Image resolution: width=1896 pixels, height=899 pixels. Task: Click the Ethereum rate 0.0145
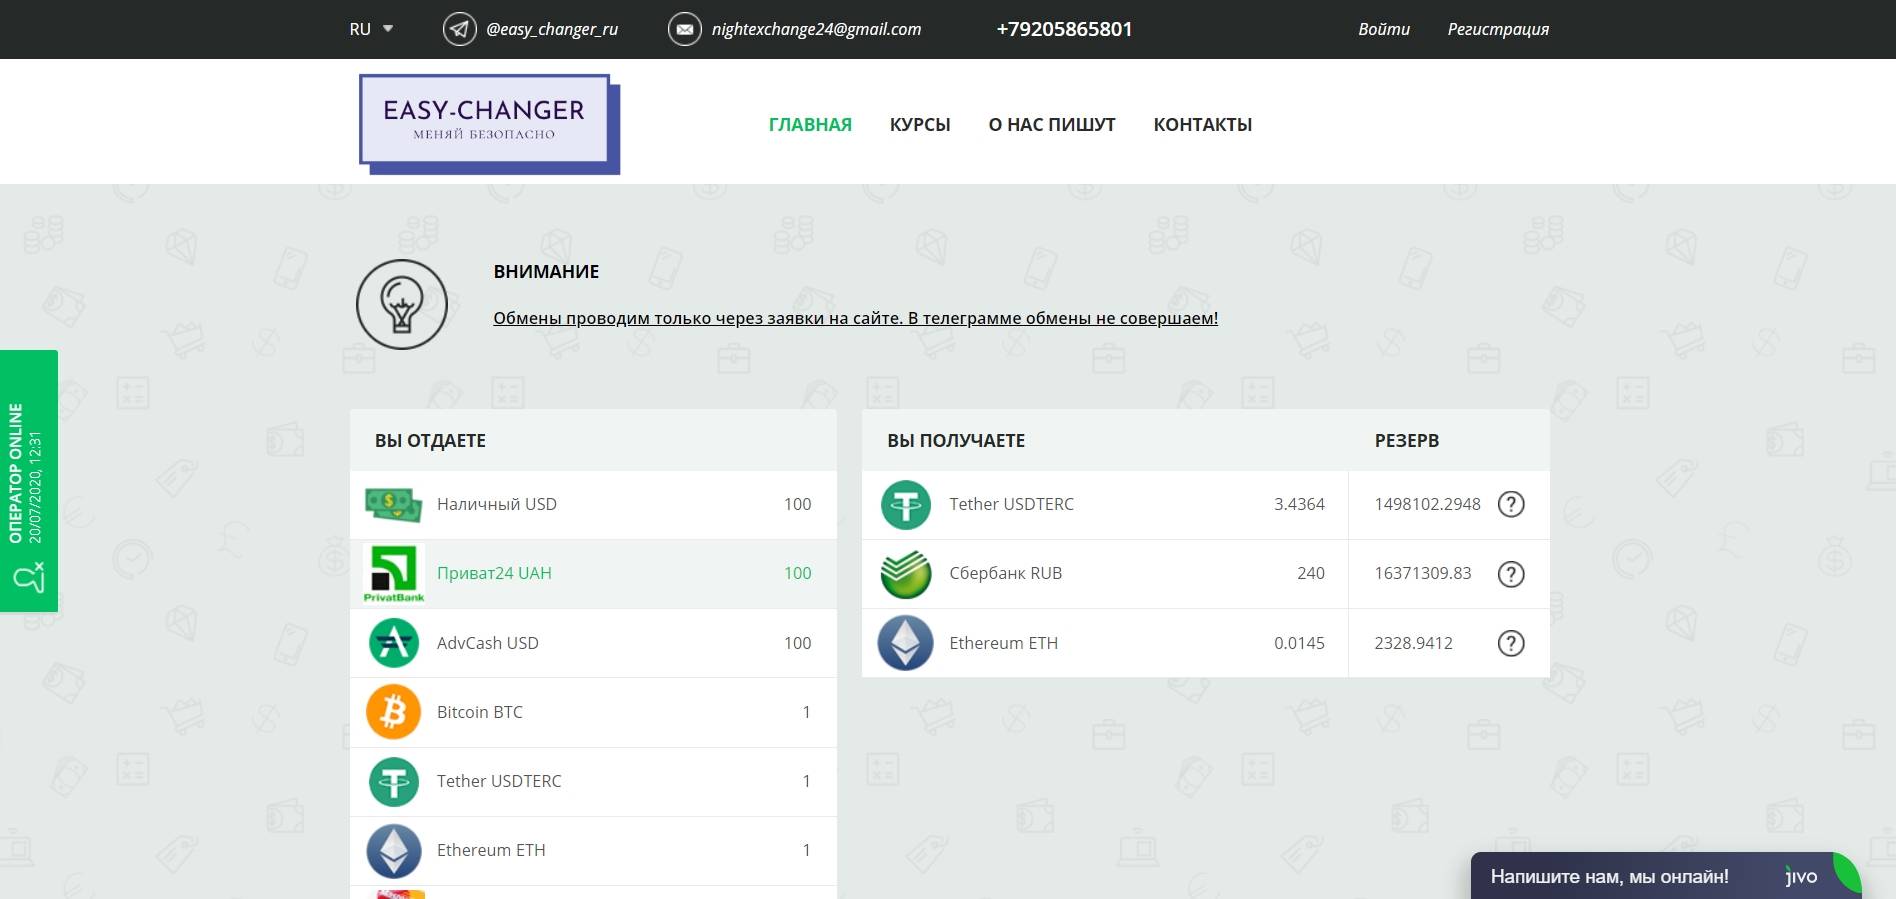point(1299,643)
